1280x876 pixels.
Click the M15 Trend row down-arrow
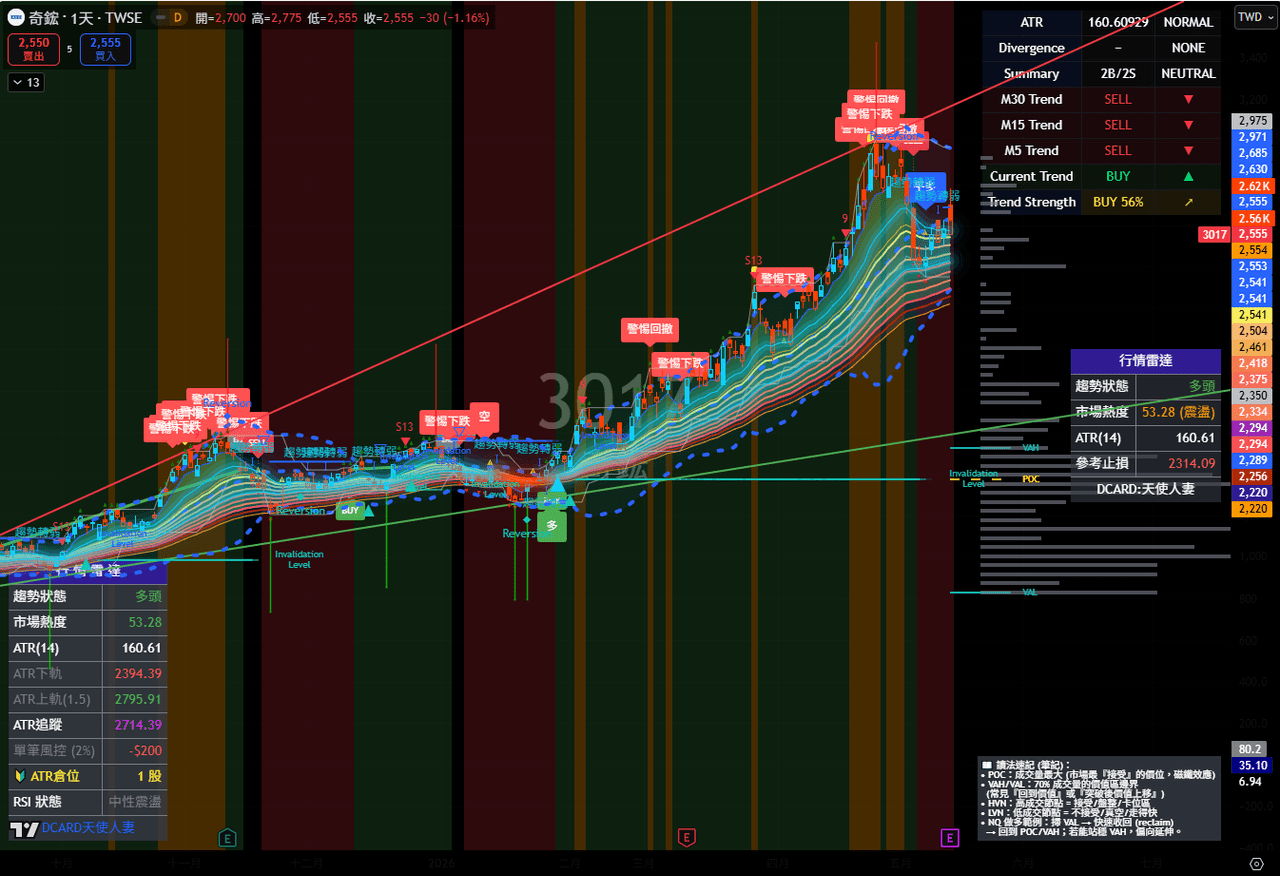(1188, 125)
